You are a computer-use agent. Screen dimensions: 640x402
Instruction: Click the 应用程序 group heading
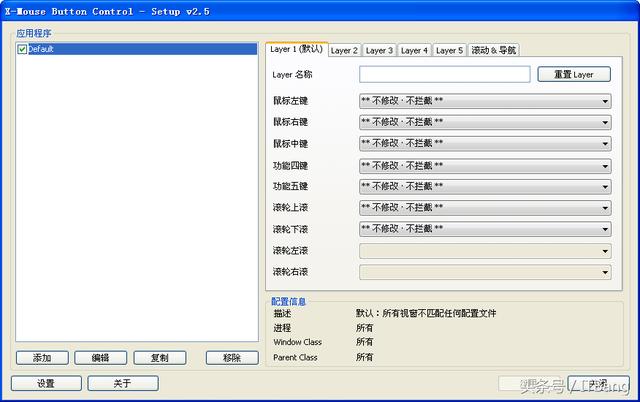34,33
